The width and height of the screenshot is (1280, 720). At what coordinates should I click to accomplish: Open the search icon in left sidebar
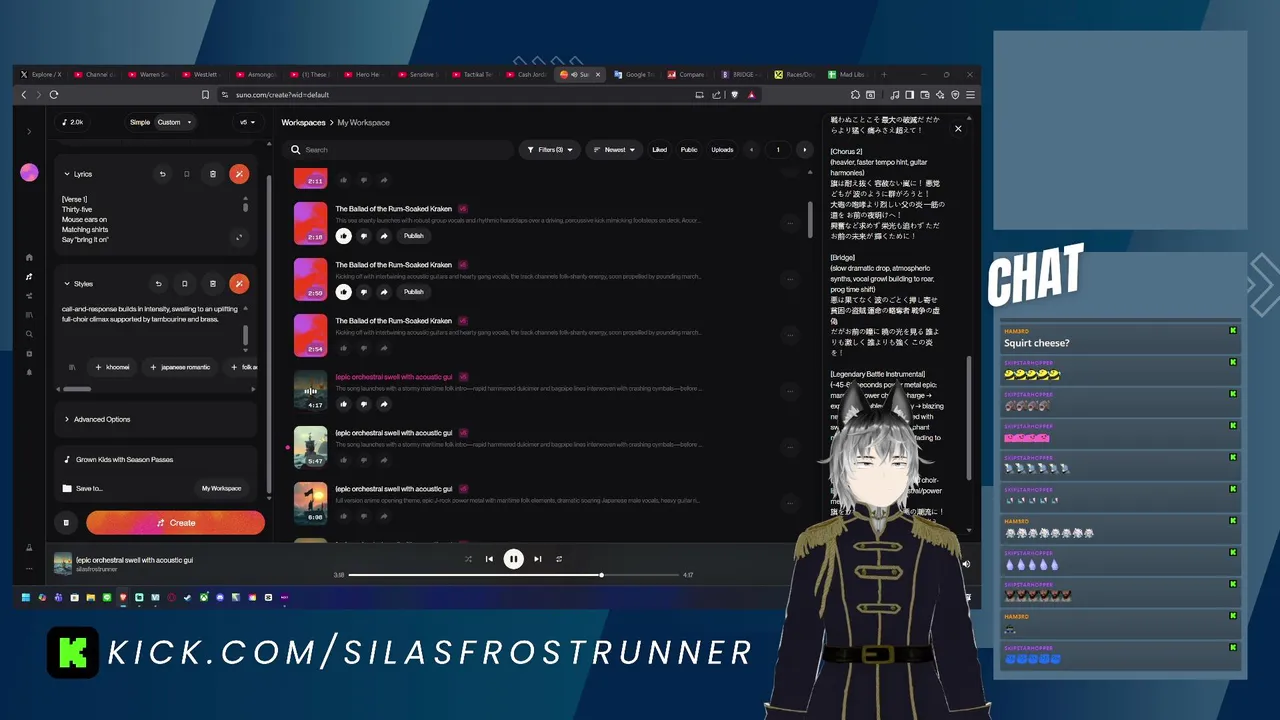click(x=29, y=334)
